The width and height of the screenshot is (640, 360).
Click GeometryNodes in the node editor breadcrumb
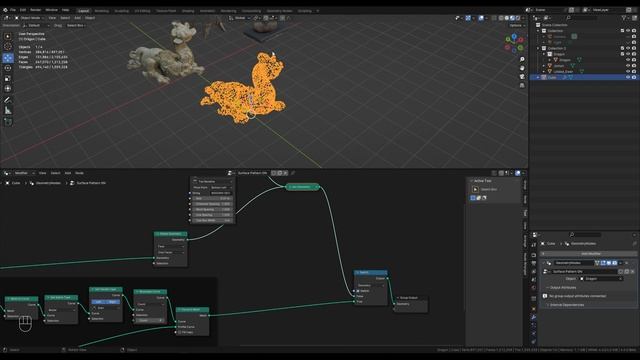(48, 183)
